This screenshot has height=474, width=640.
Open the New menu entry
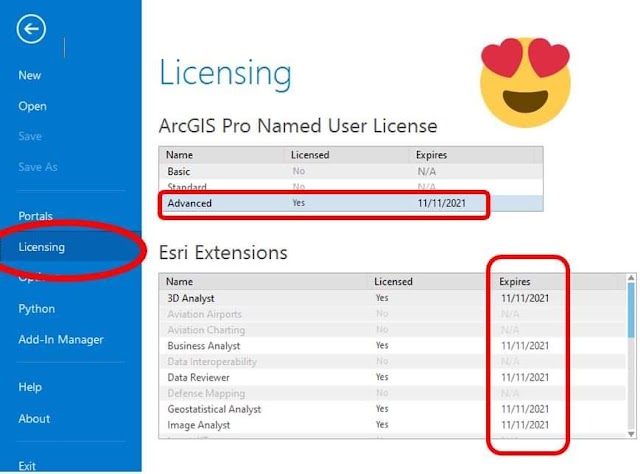point(29,76)
